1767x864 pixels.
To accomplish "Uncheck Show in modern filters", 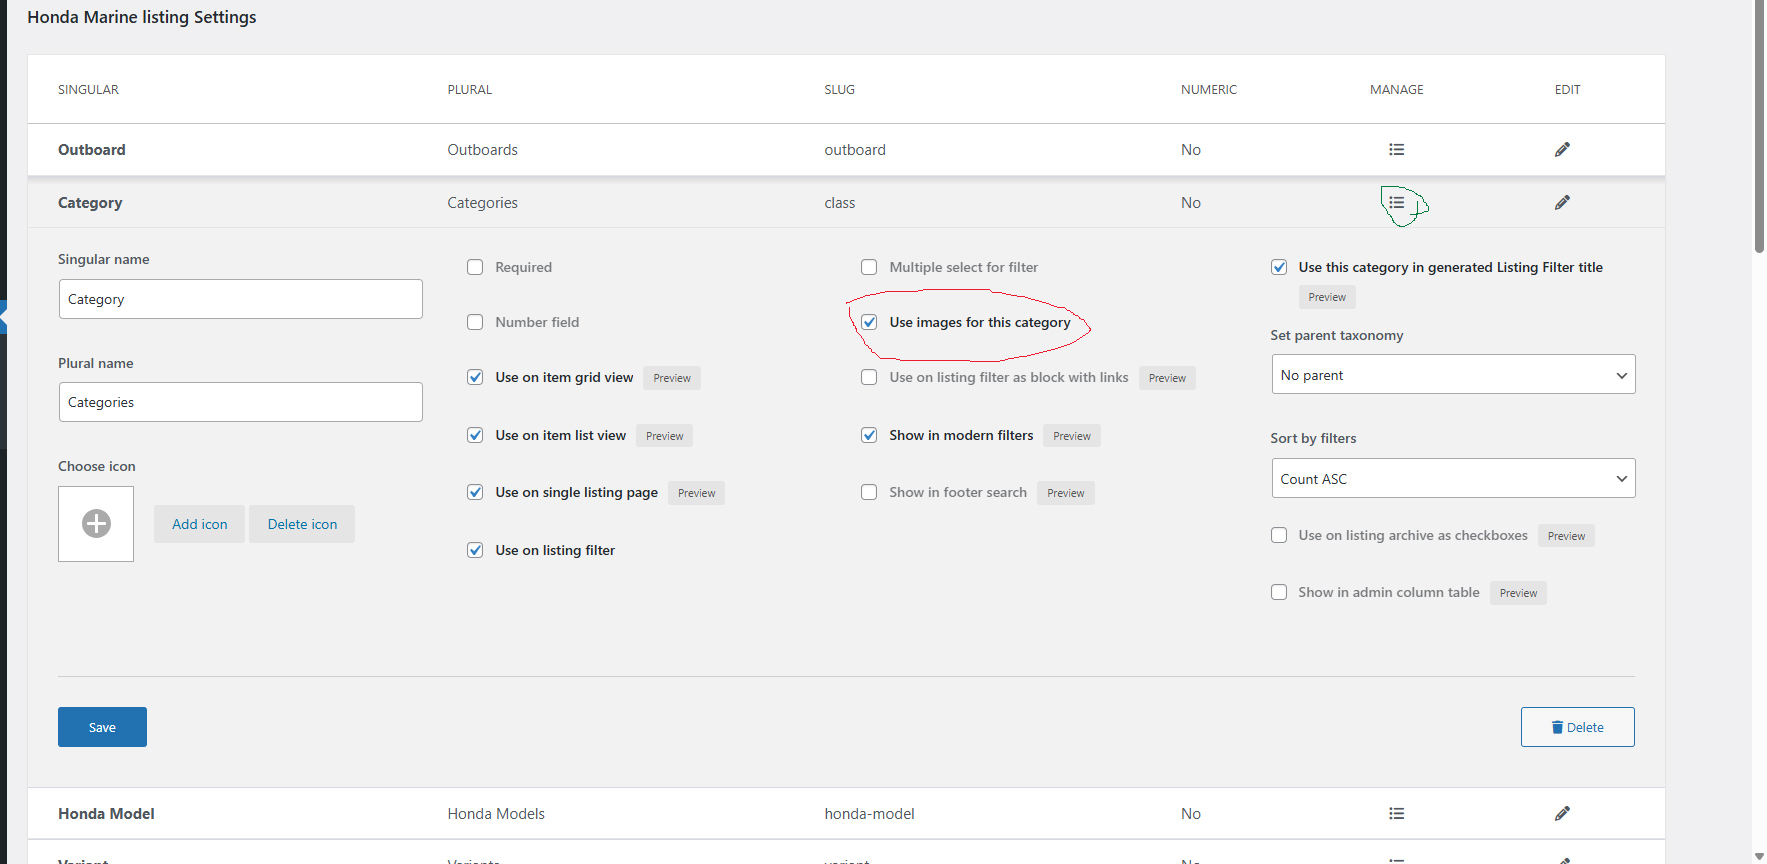I will [x=869, y=435].
